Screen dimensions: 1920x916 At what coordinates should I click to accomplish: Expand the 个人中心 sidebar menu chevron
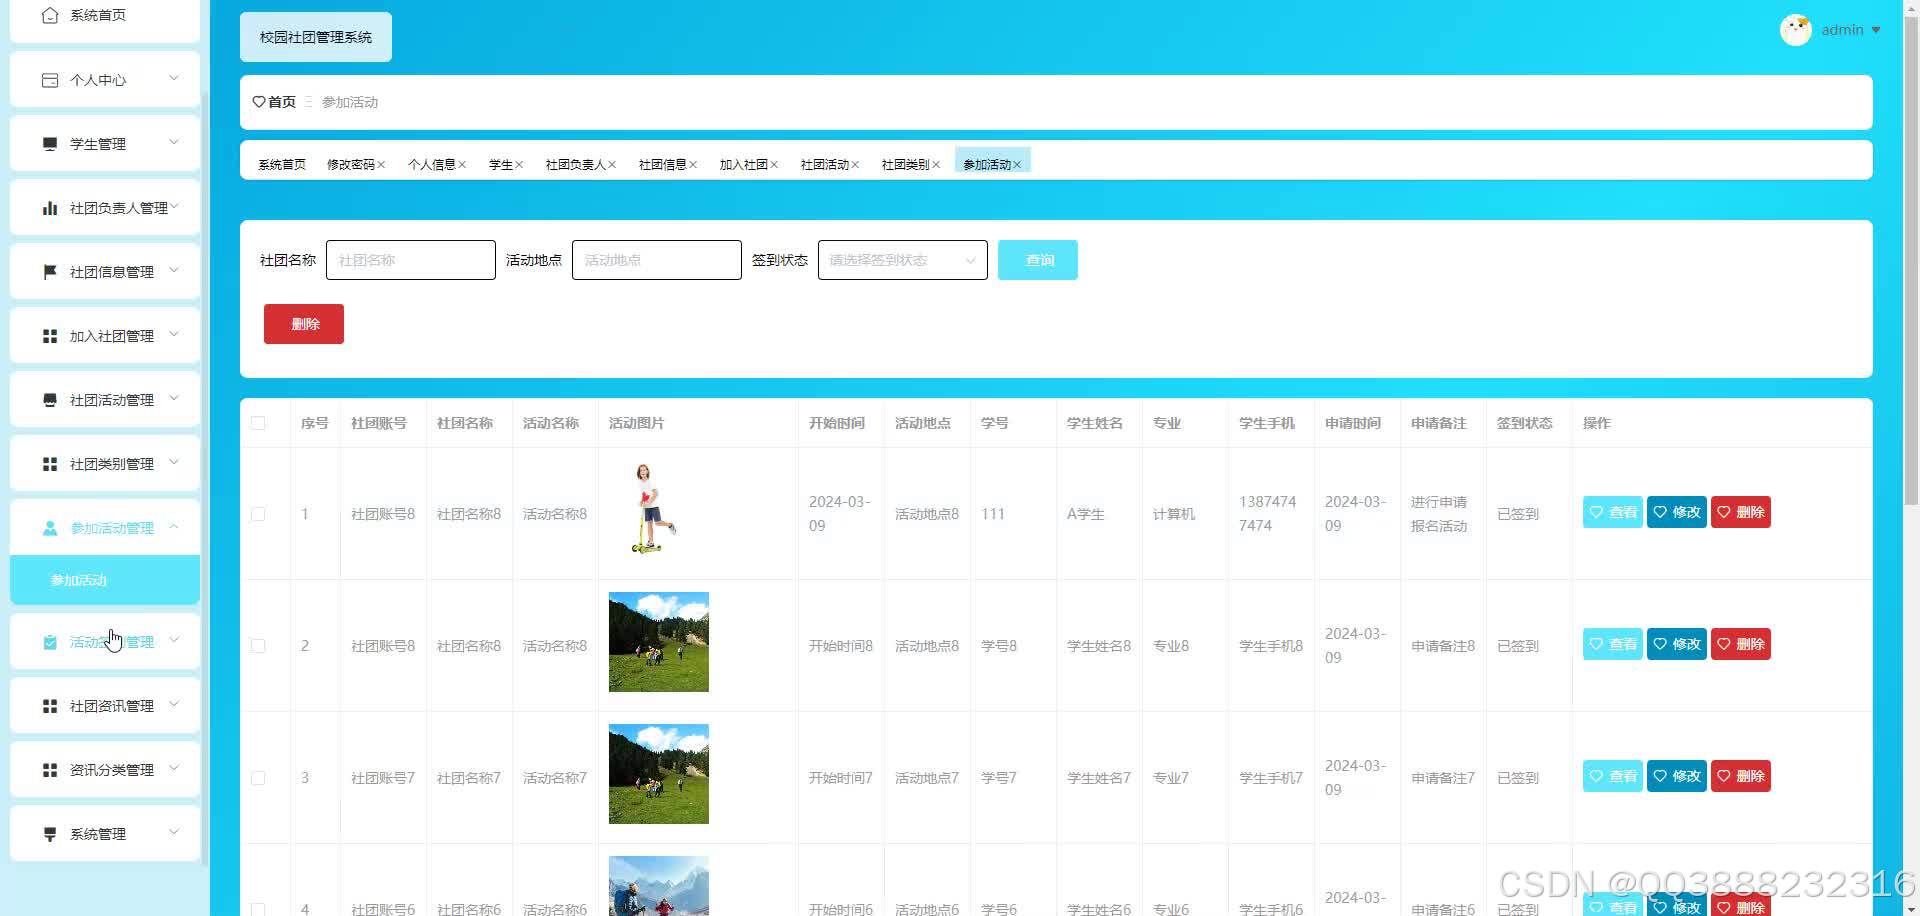pyautogui.click(x=174, y=79)
